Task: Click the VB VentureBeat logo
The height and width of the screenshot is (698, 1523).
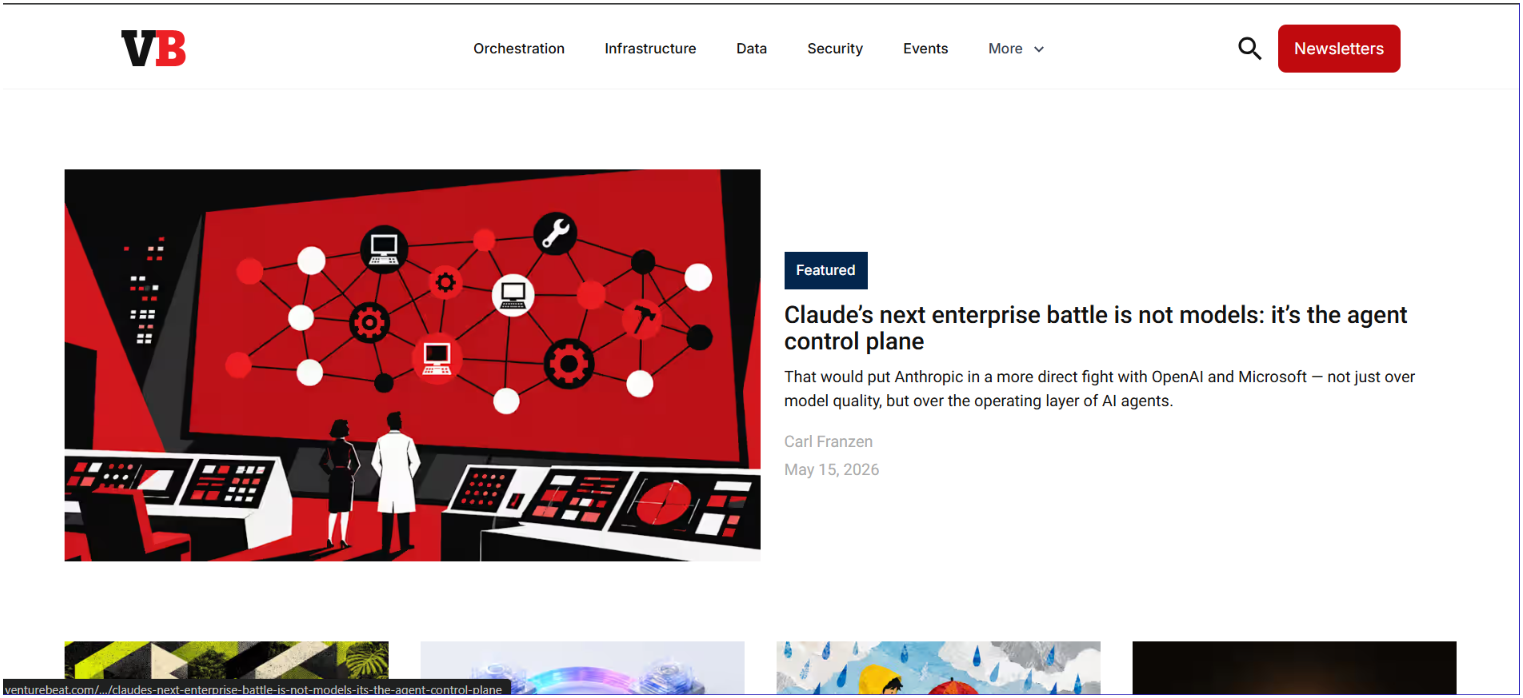Action: pyautogui.click(x=154, y=48)
